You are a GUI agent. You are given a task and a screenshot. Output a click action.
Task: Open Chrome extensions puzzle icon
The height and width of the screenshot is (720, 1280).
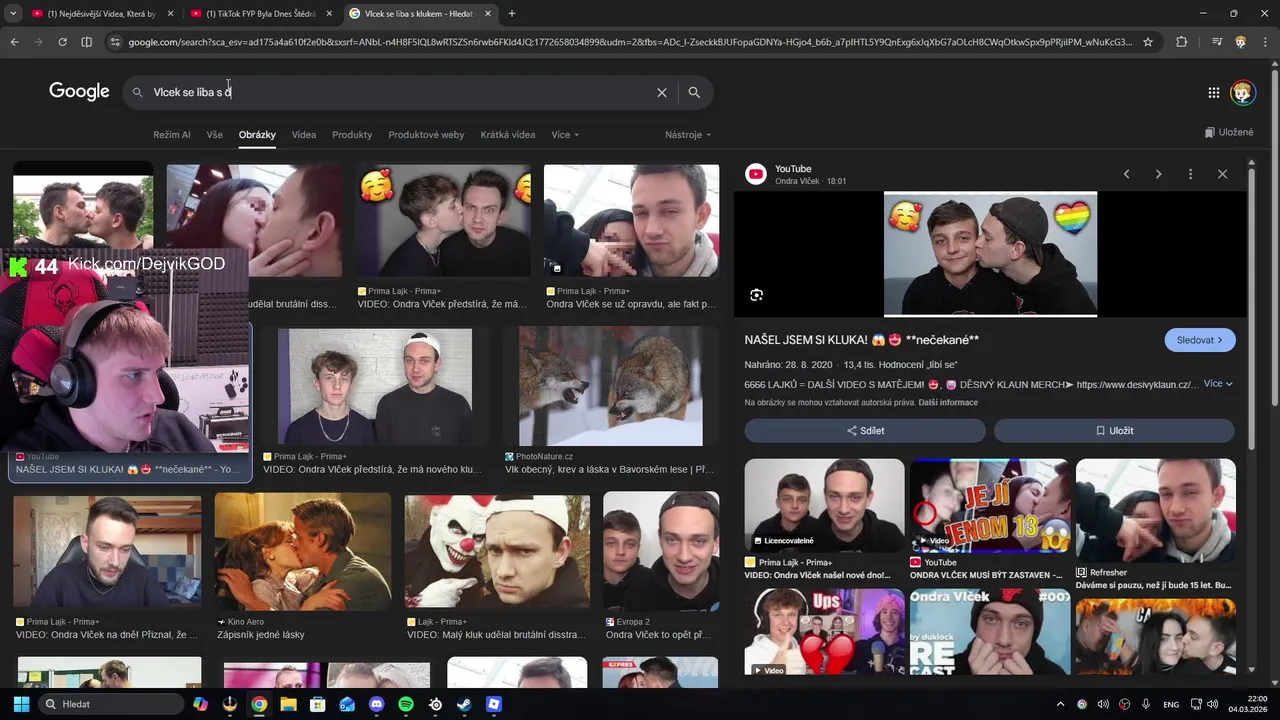coord(1182,42)
